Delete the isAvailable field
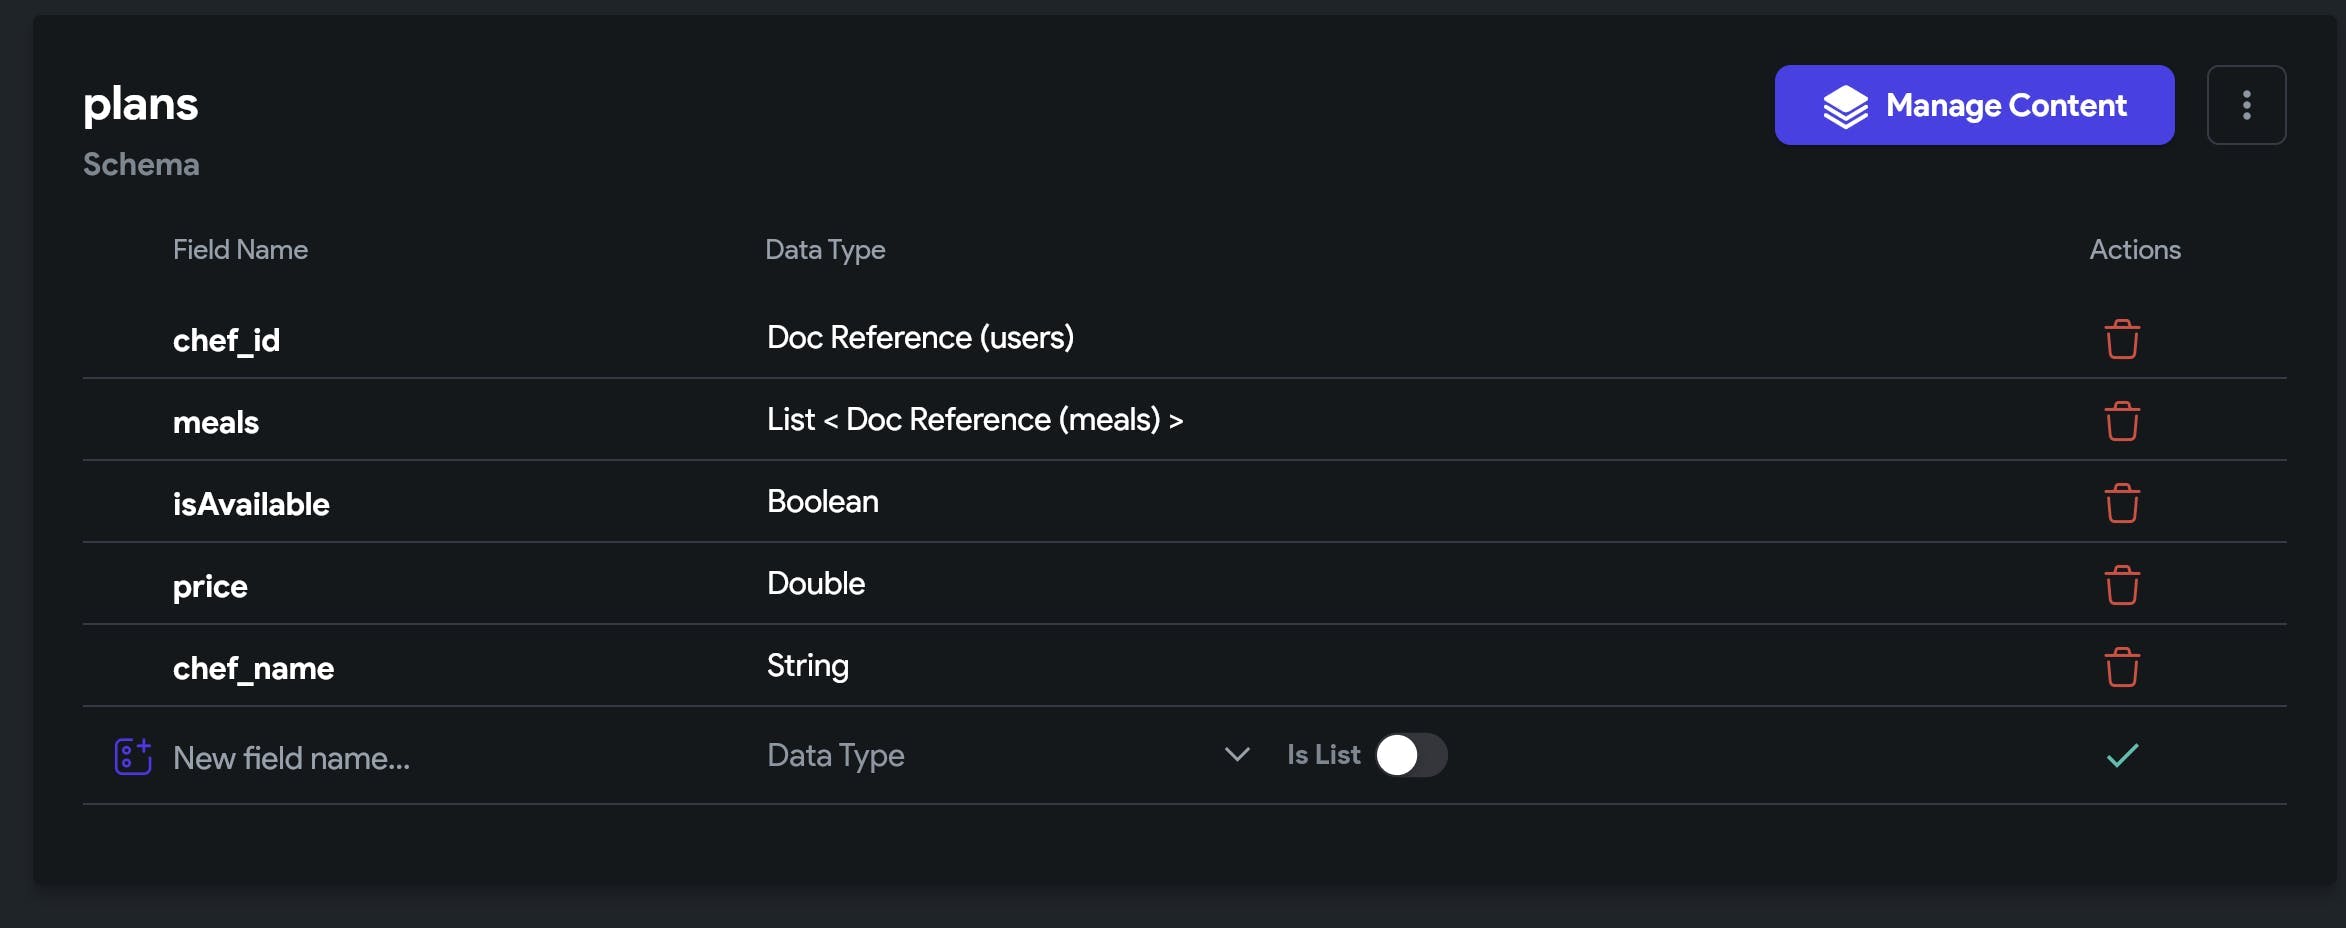This screenshot has width=2346, height=928. coord(2121,503)
